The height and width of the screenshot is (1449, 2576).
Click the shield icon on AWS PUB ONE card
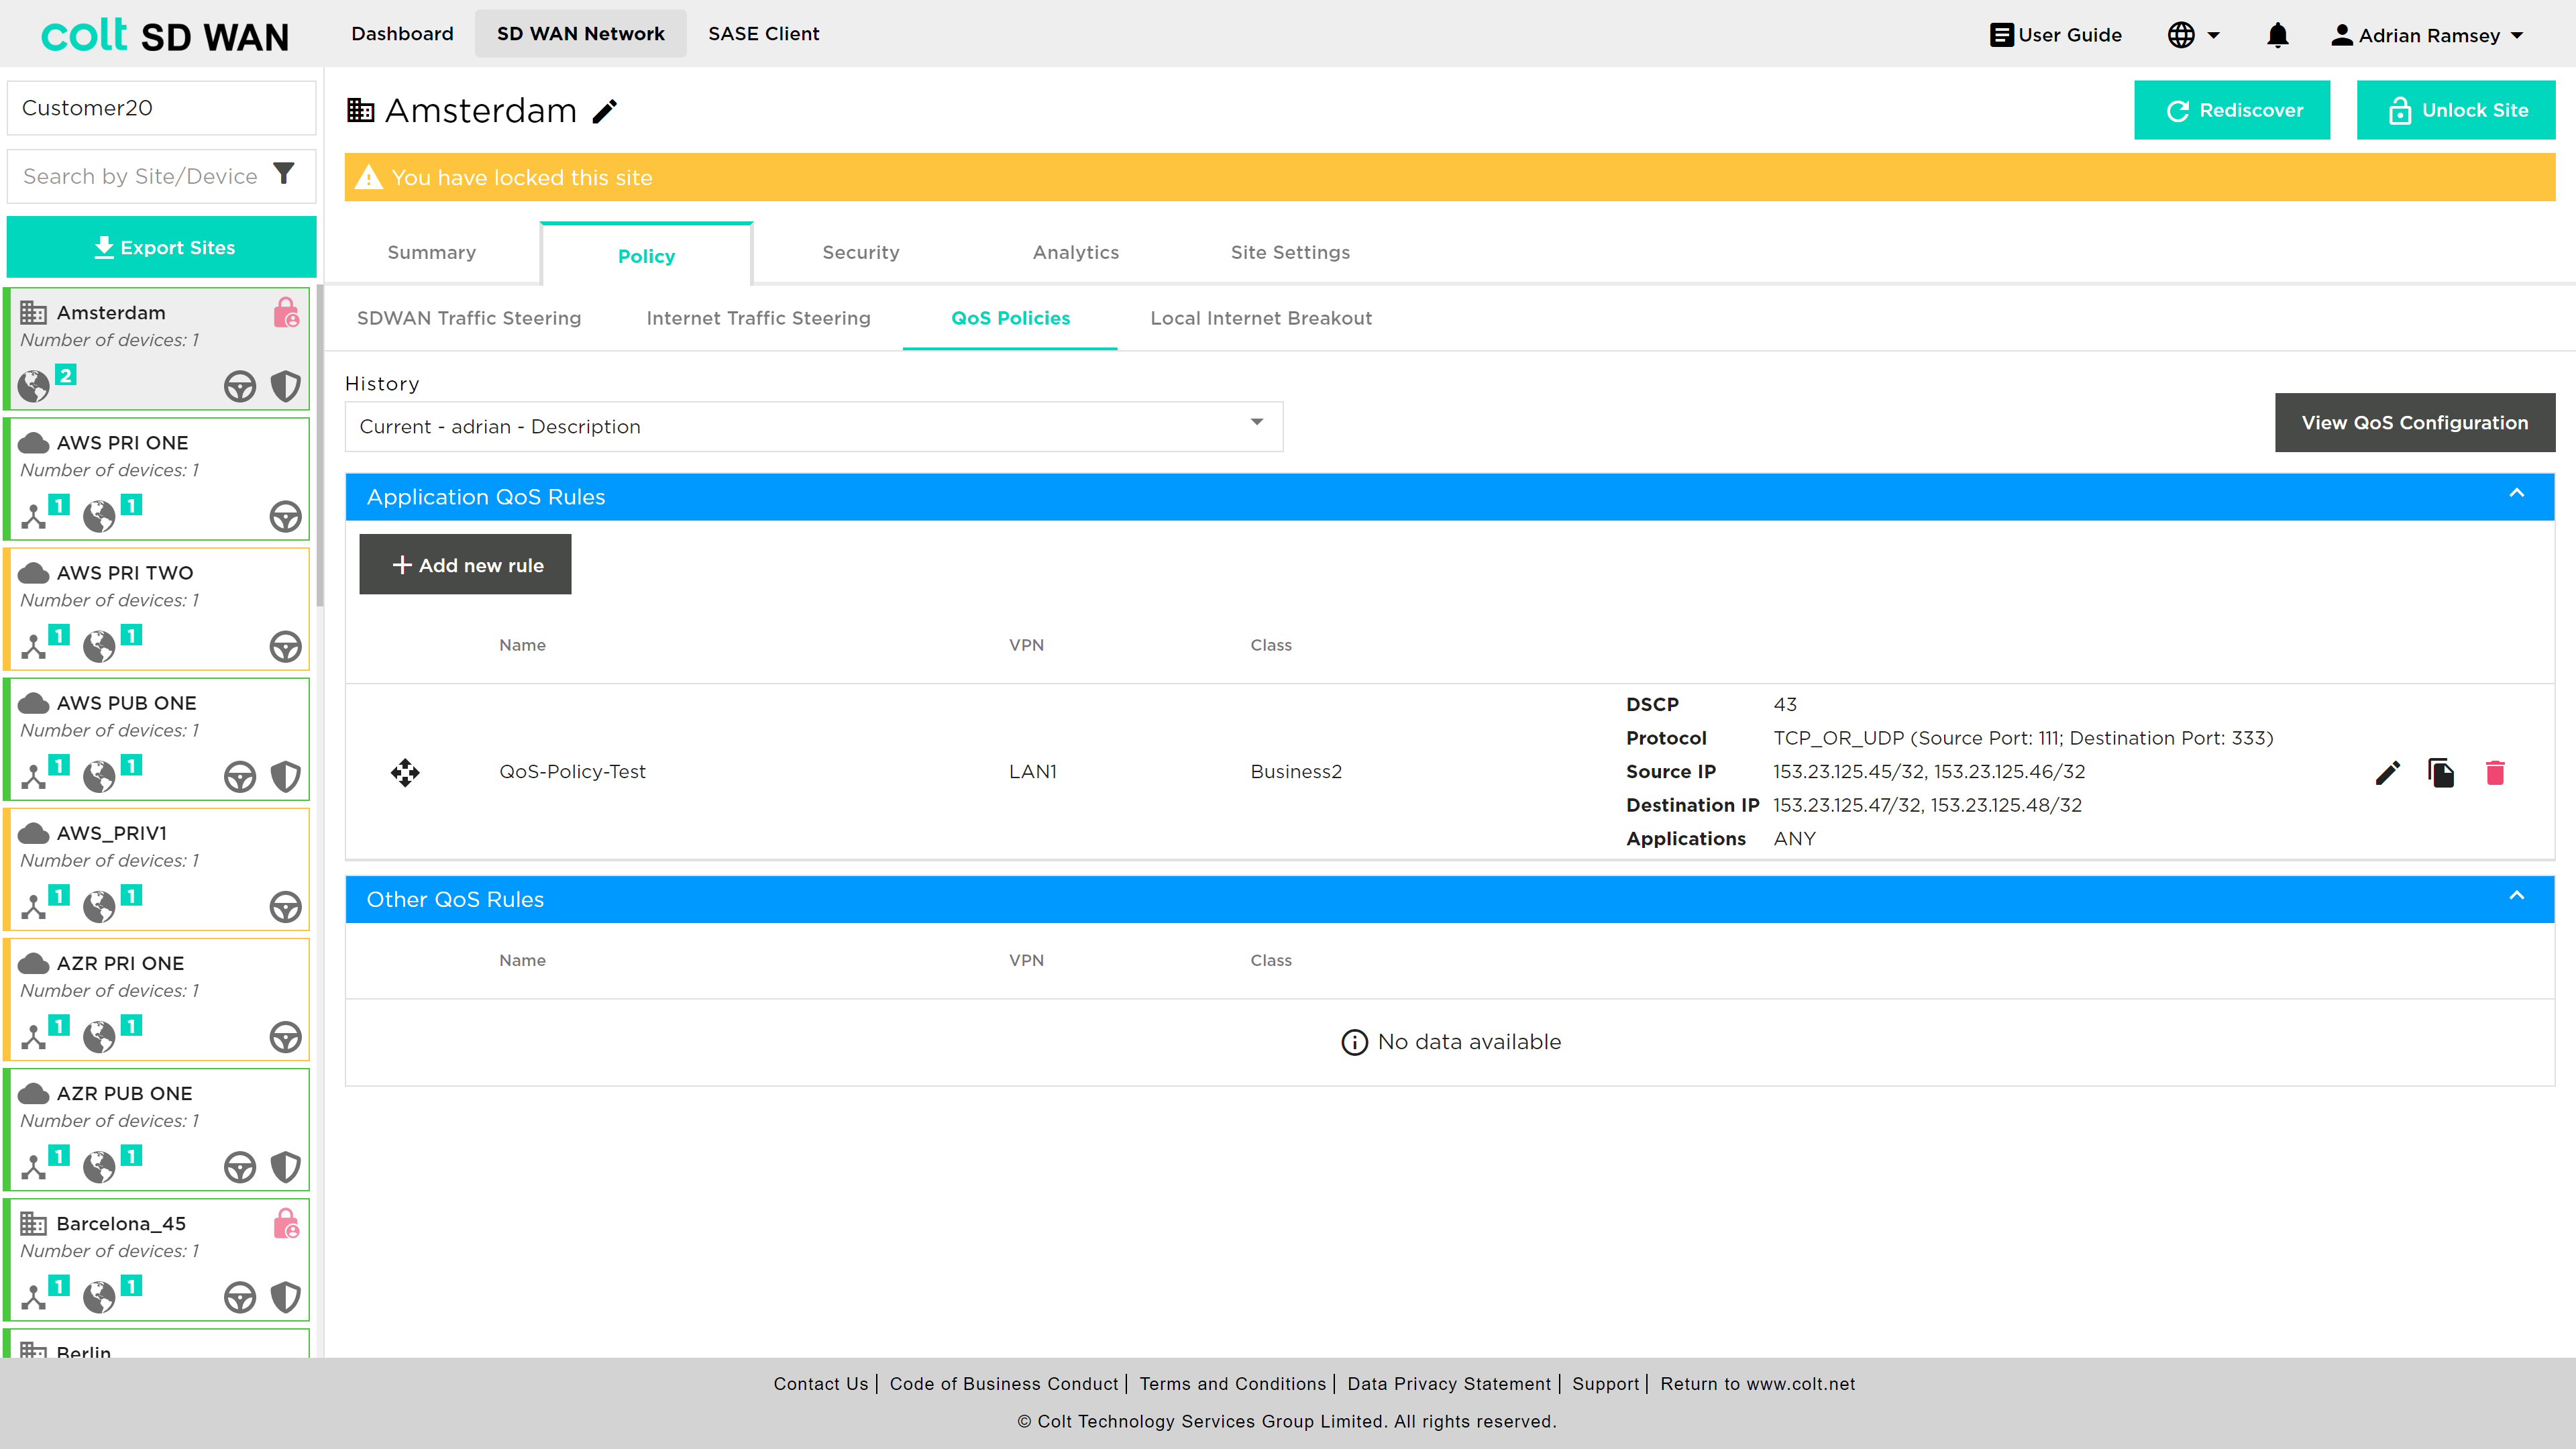[x=286, y=776]
